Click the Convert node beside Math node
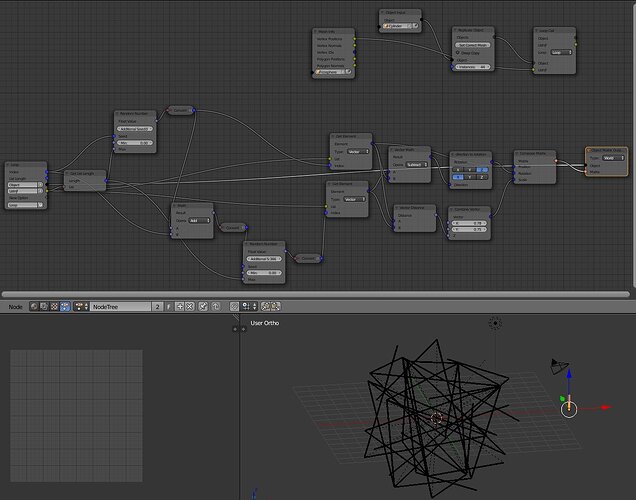 tap(233, 228)
